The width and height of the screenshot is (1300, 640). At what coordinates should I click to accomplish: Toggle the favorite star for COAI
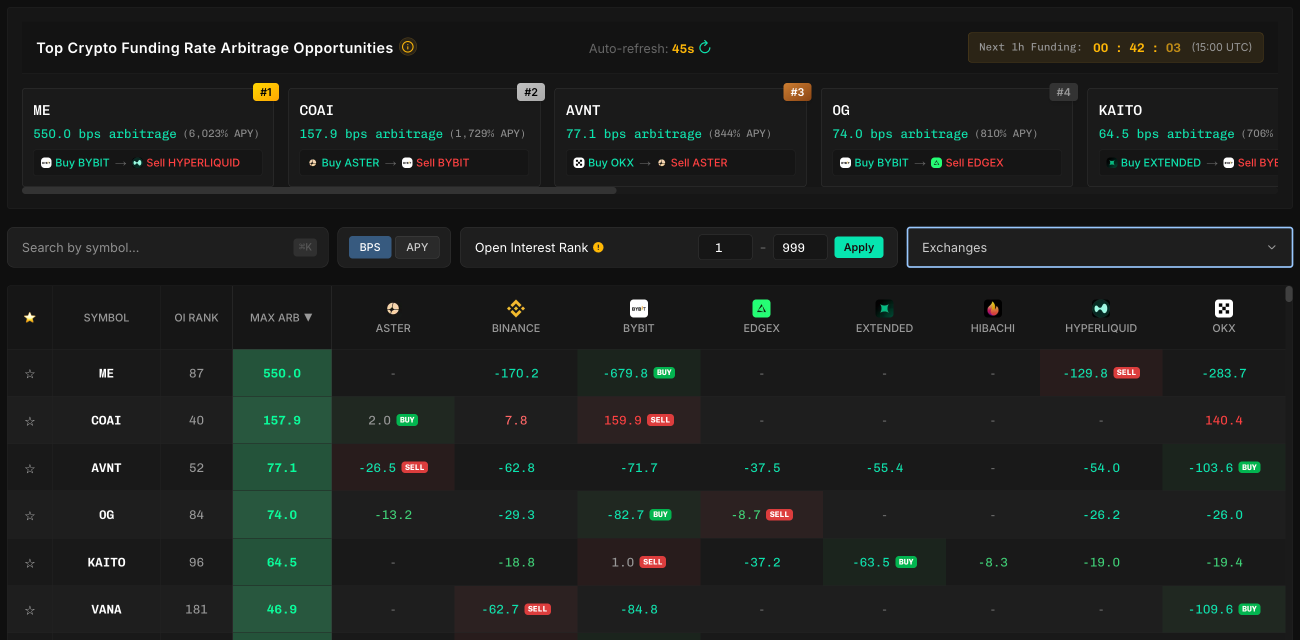[x=30, y=420]
